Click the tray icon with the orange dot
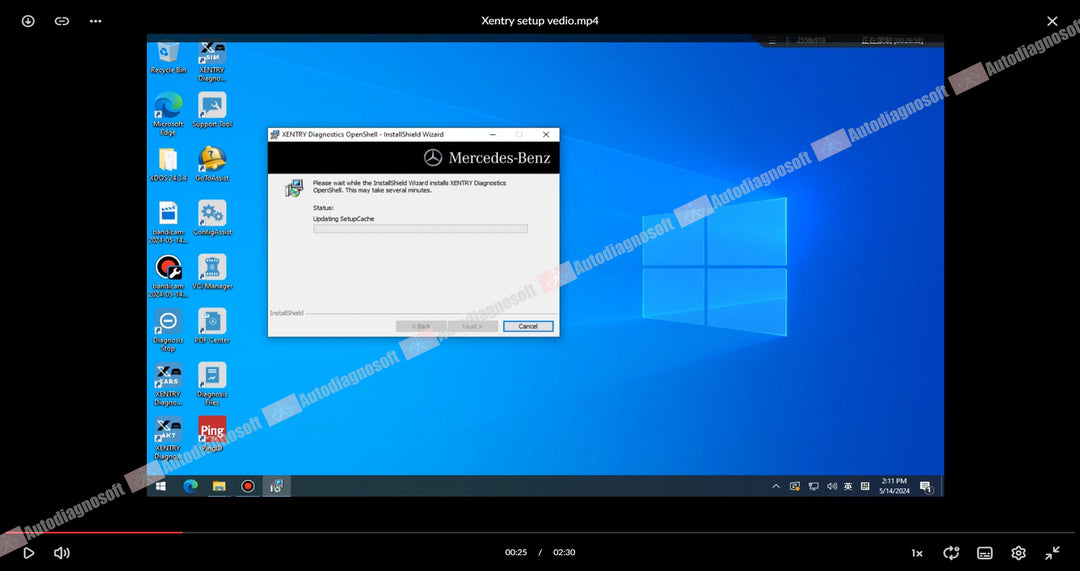 (x=795, y=486)
